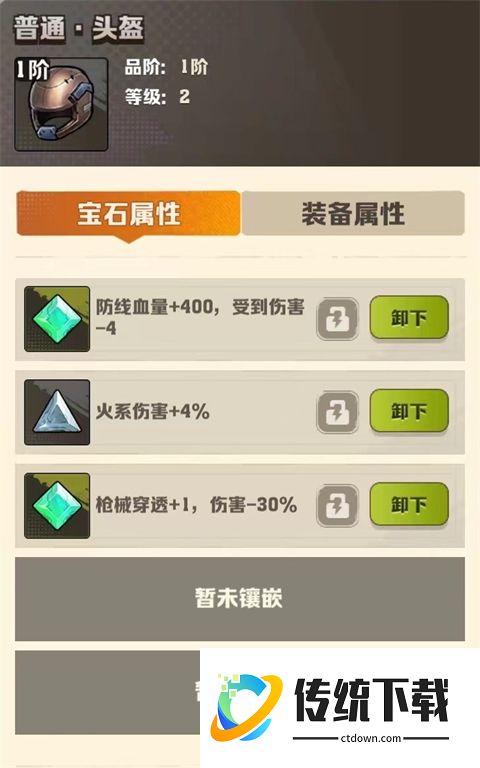
Task: Tap the 等级: 2 label
Action: pyautogui.click(x=157, y=96)
